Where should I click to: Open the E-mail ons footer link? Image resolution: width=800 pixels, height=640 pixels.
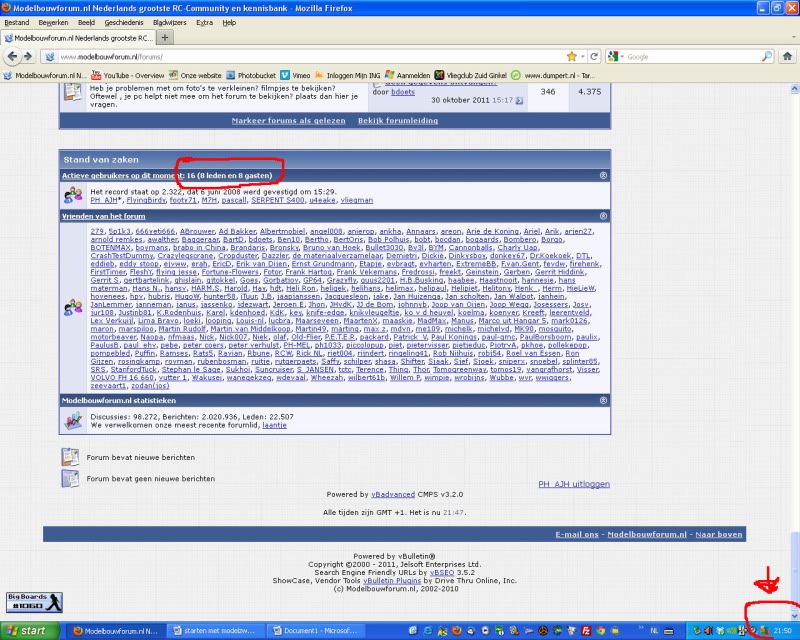click(x=577, y=534)
